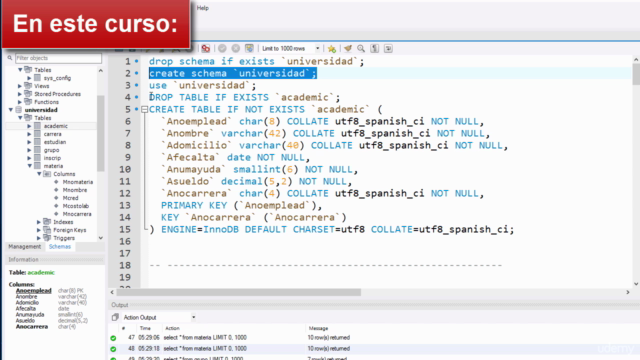Open the Find magnifier in the editor toolbar

click(x=361, y=49)
